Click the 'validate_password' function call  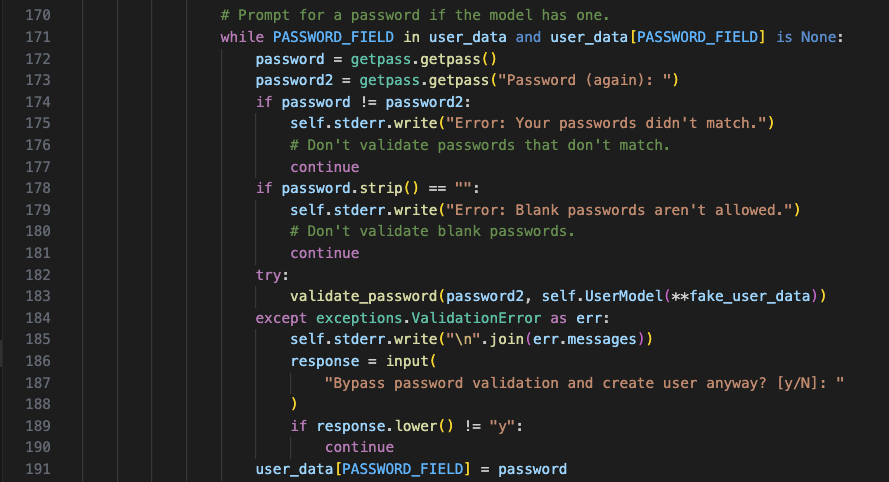[x=363, y=296]
